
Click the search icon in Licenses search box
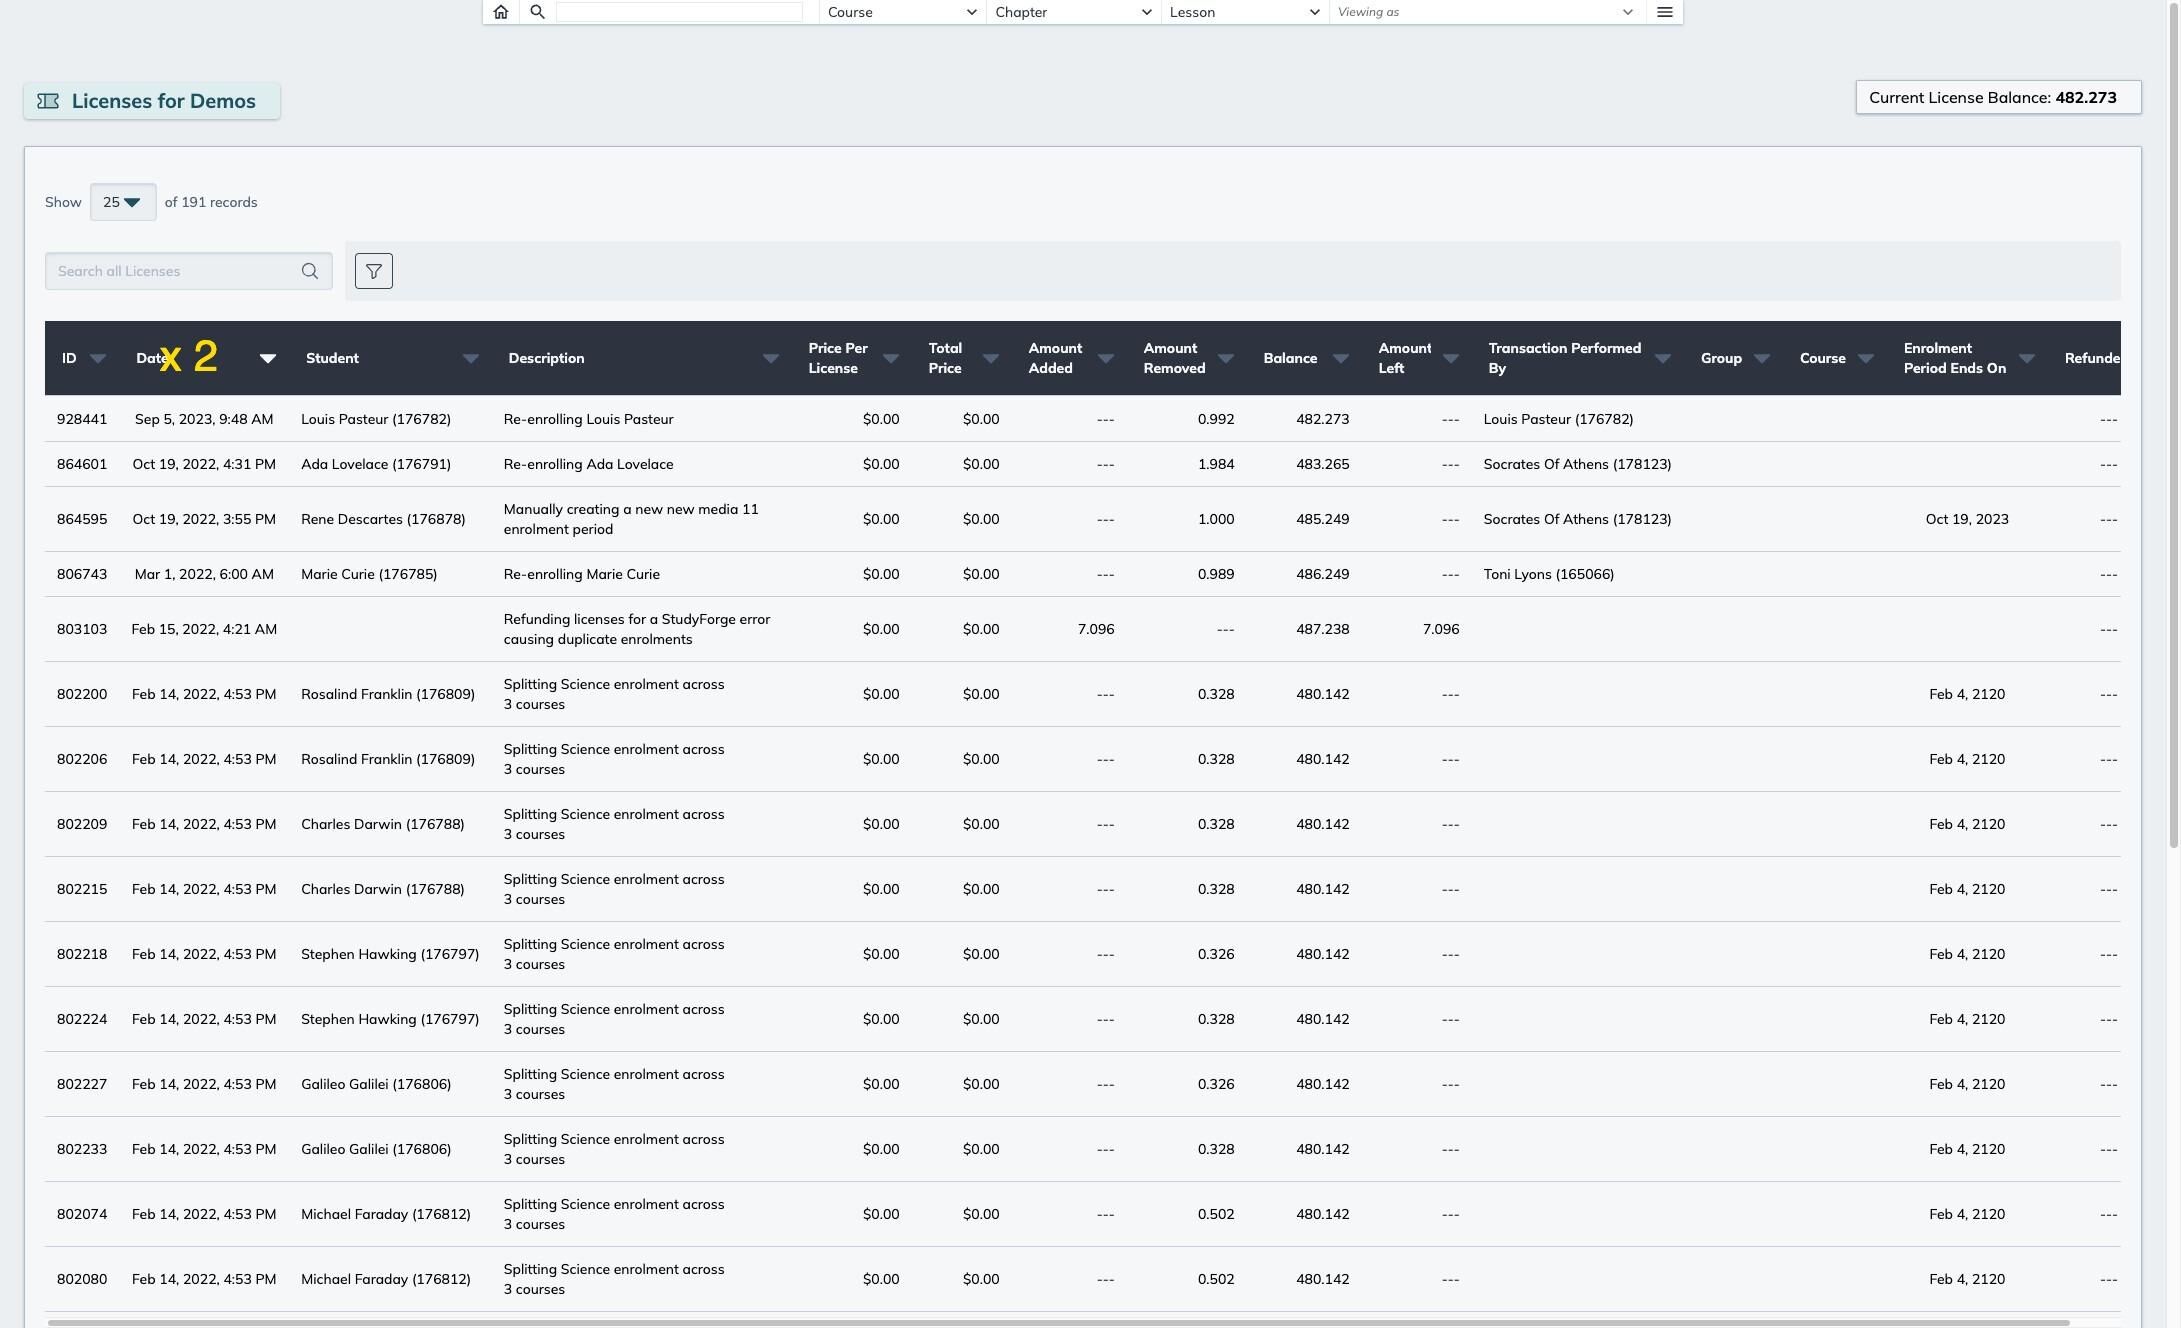[310, 271]
